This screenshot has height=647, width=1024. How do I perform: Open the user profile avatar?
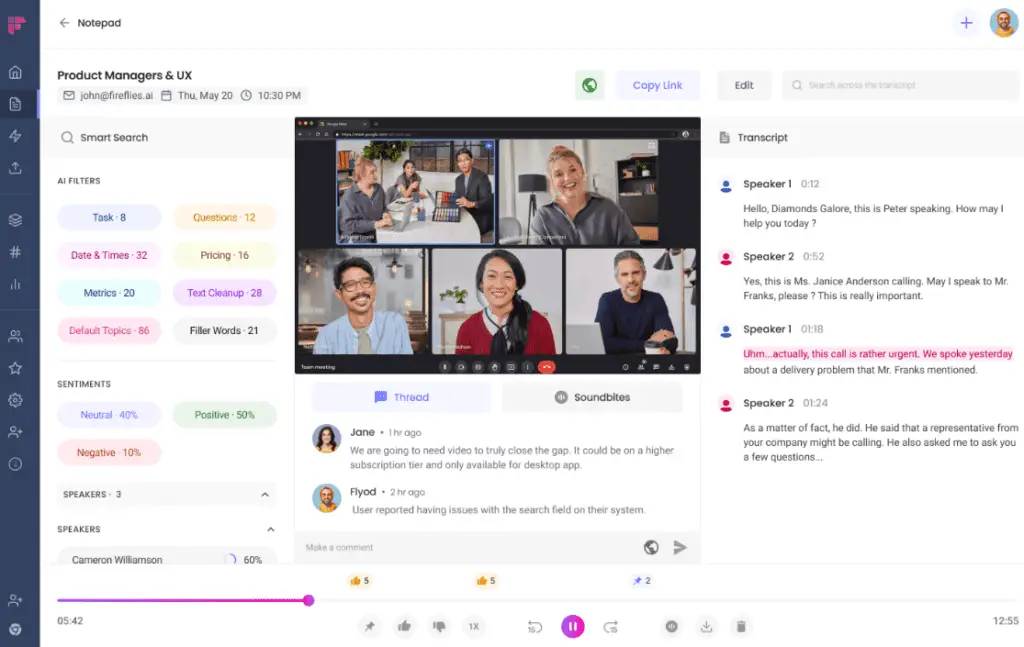(1004, 23)
